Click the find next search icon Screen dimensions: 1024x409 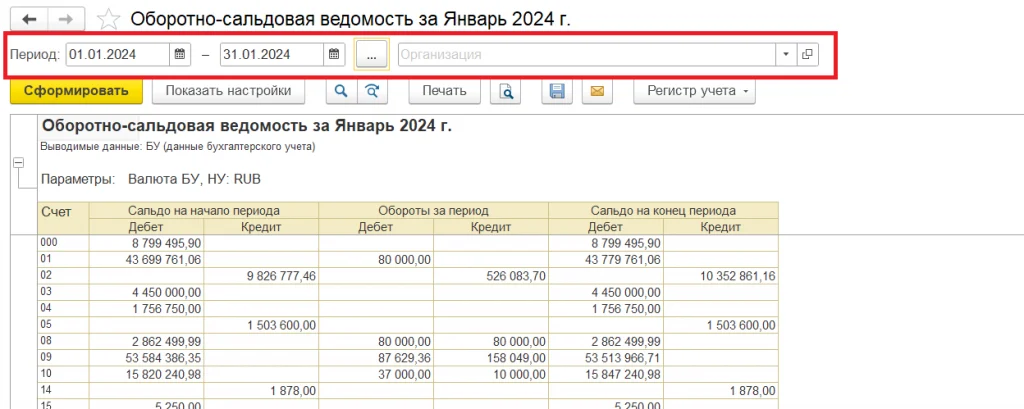[373, 91]
